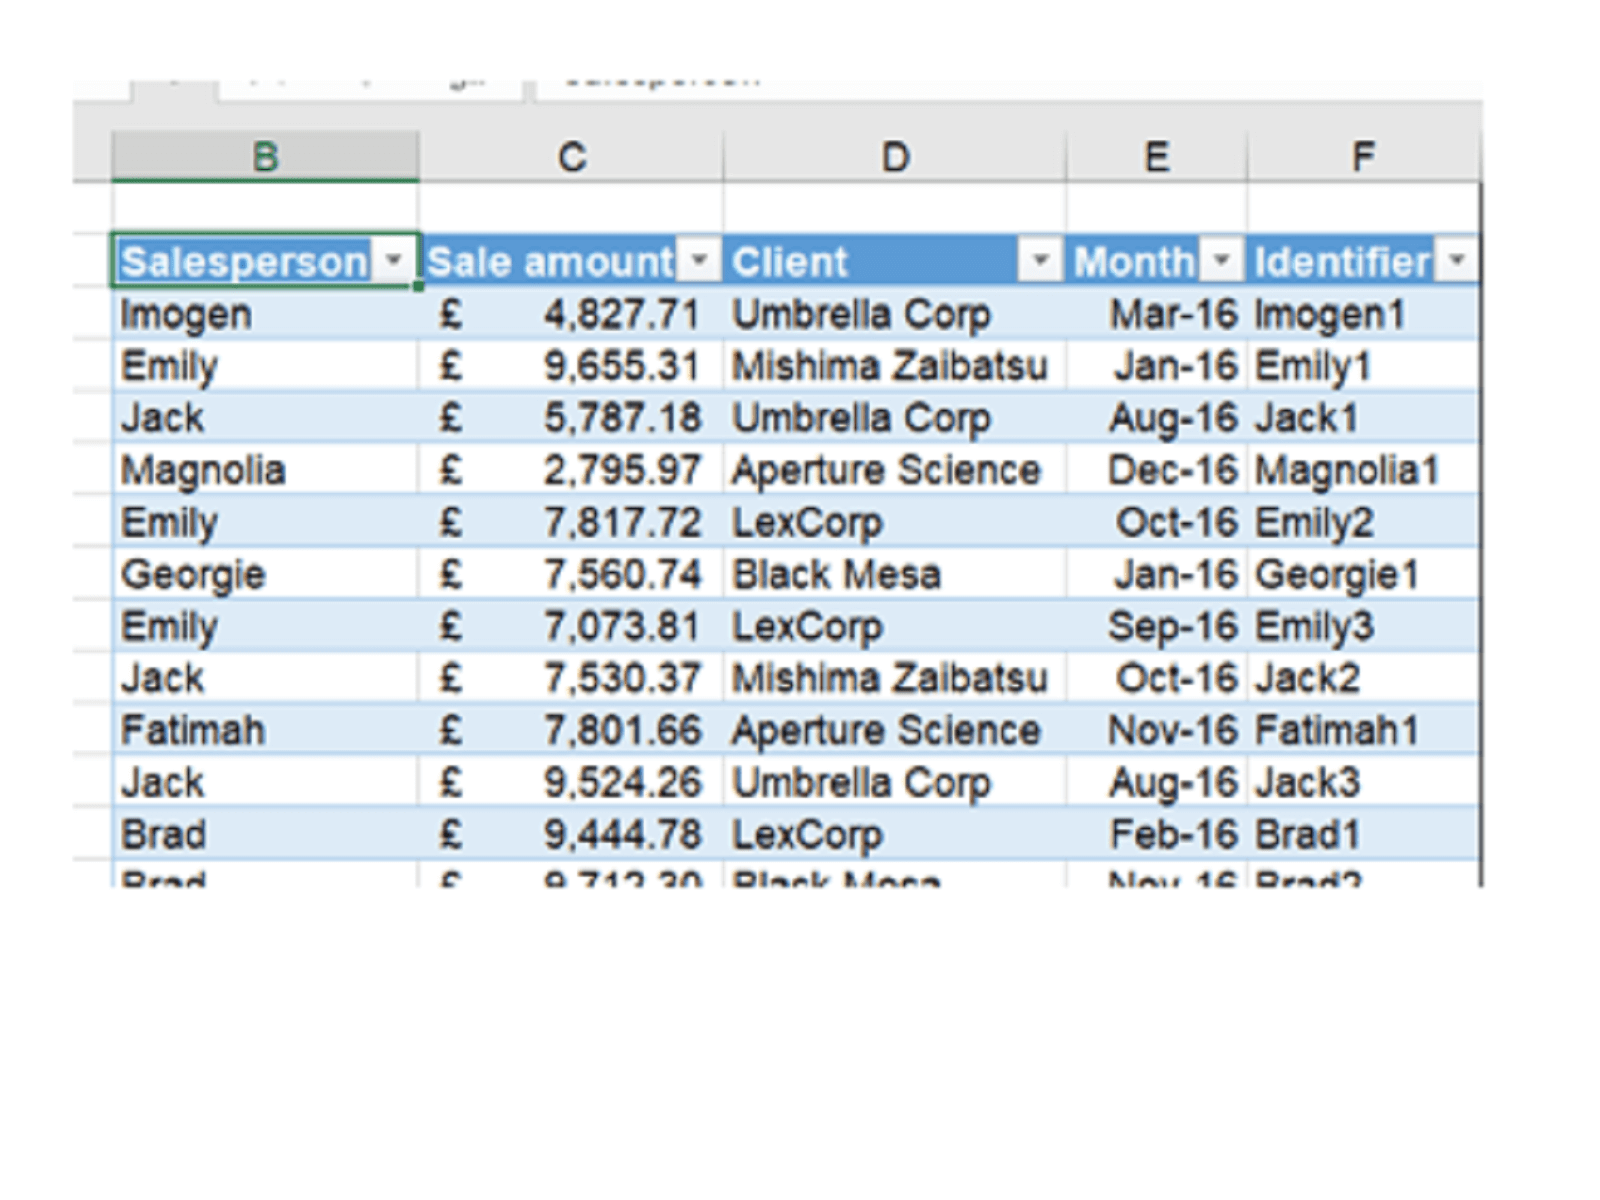Expand the Client column filter arrow
This screenshot has width=1600, height=1200.
tap(1040, 261)
